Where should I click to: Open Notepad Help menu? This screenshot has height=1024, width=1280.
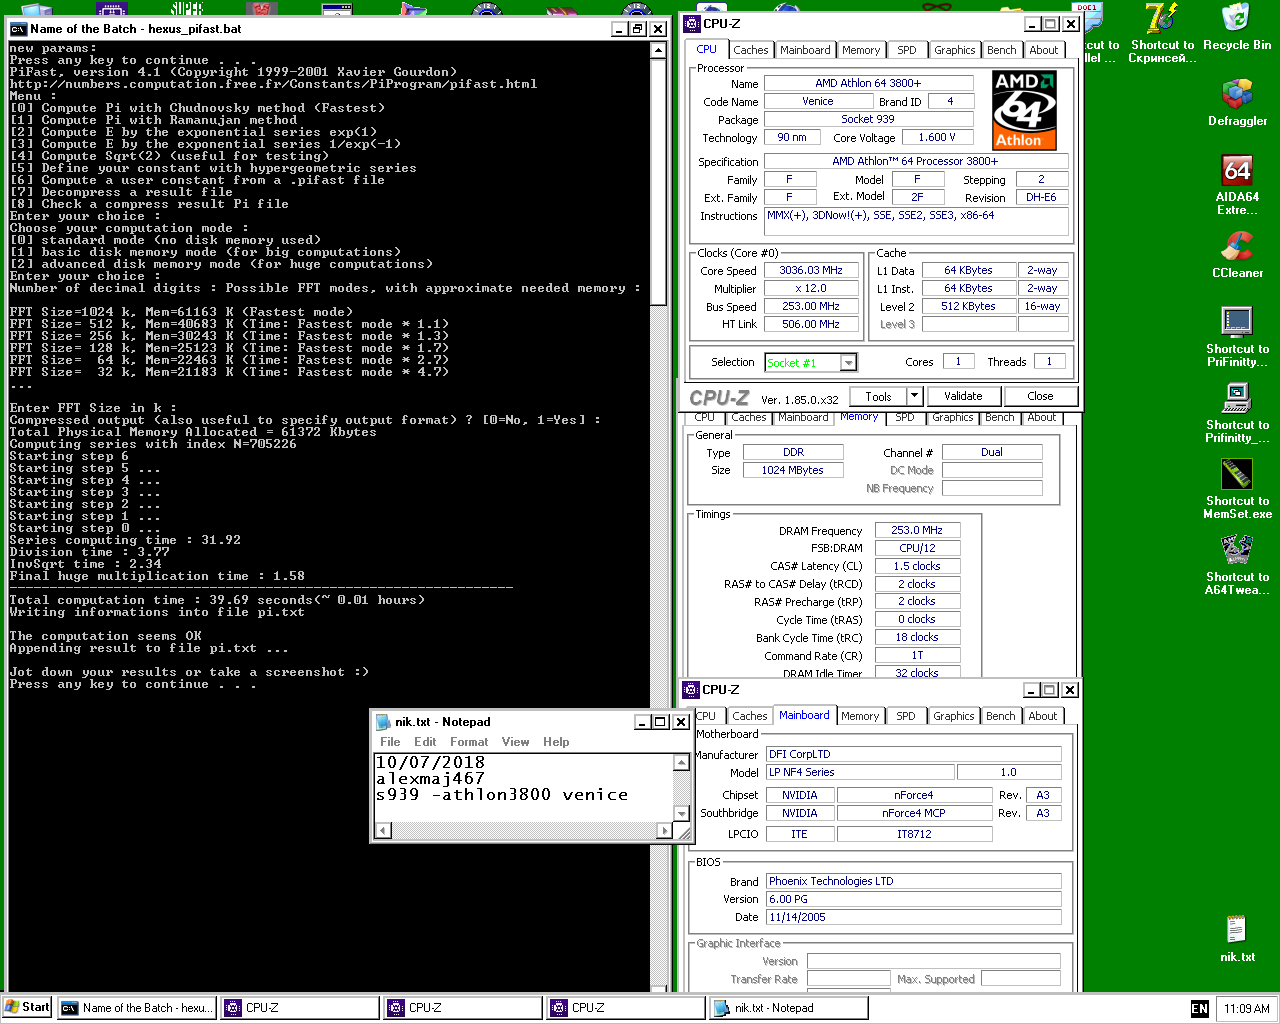[x=556, y=742]
